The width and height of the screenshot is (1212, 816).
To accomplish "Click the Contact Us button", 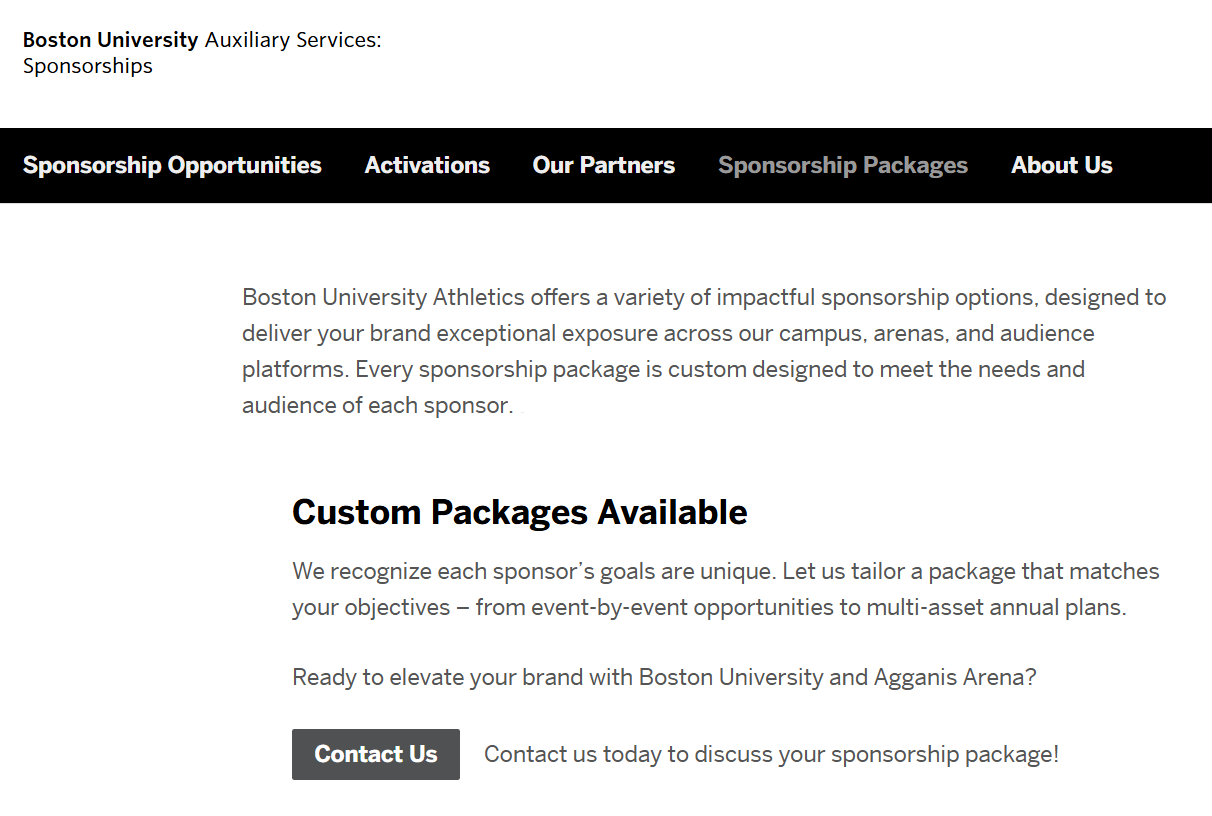I will pos(376,754).
